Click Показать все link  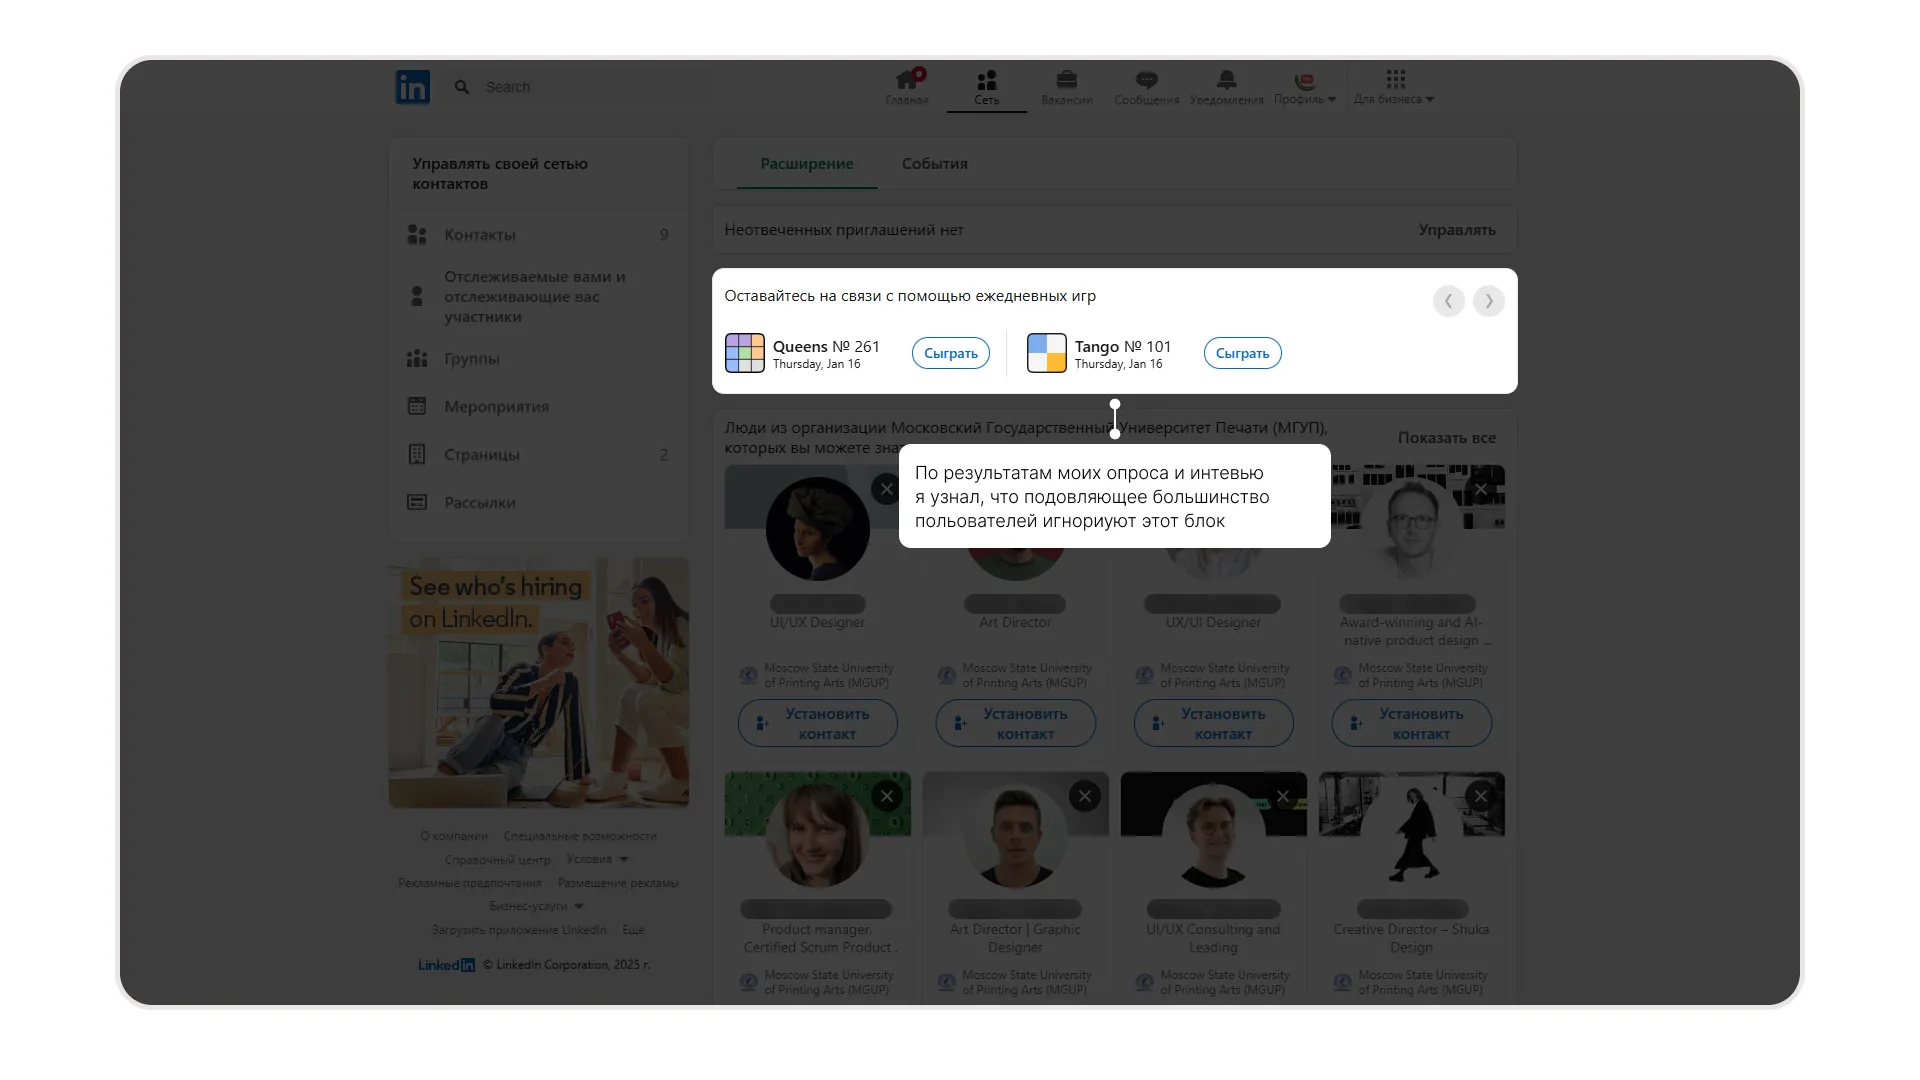1446,438
